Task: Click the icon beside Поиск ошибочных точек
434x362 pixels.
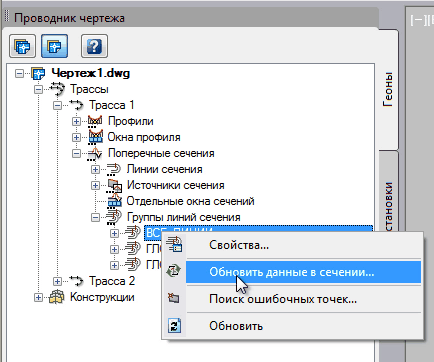Action: click(x=174, y=298)
